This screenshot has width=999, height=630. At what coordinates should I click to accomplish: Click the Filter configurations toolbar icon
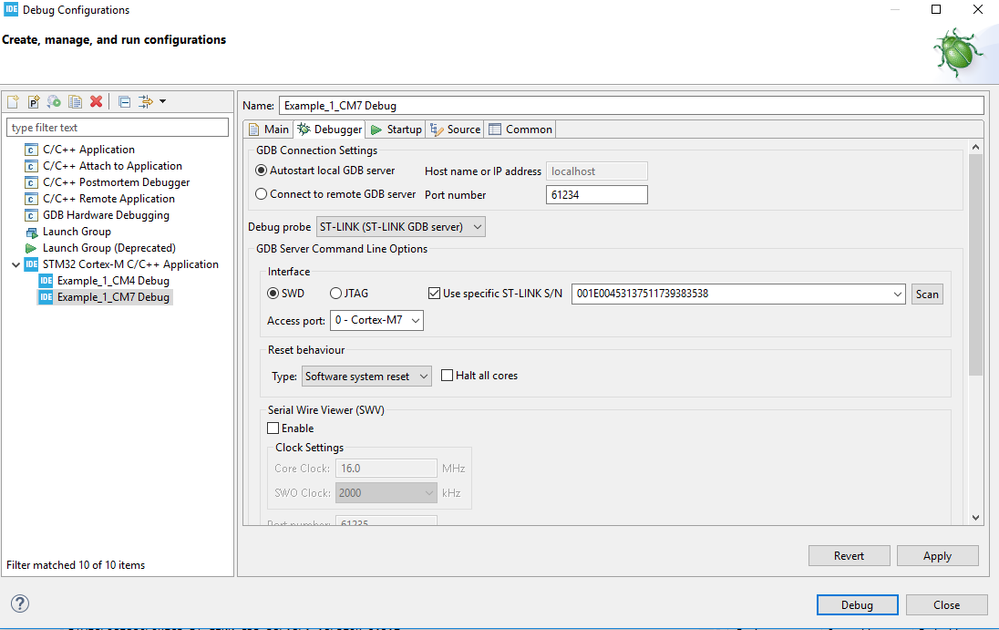pos(146,101)
